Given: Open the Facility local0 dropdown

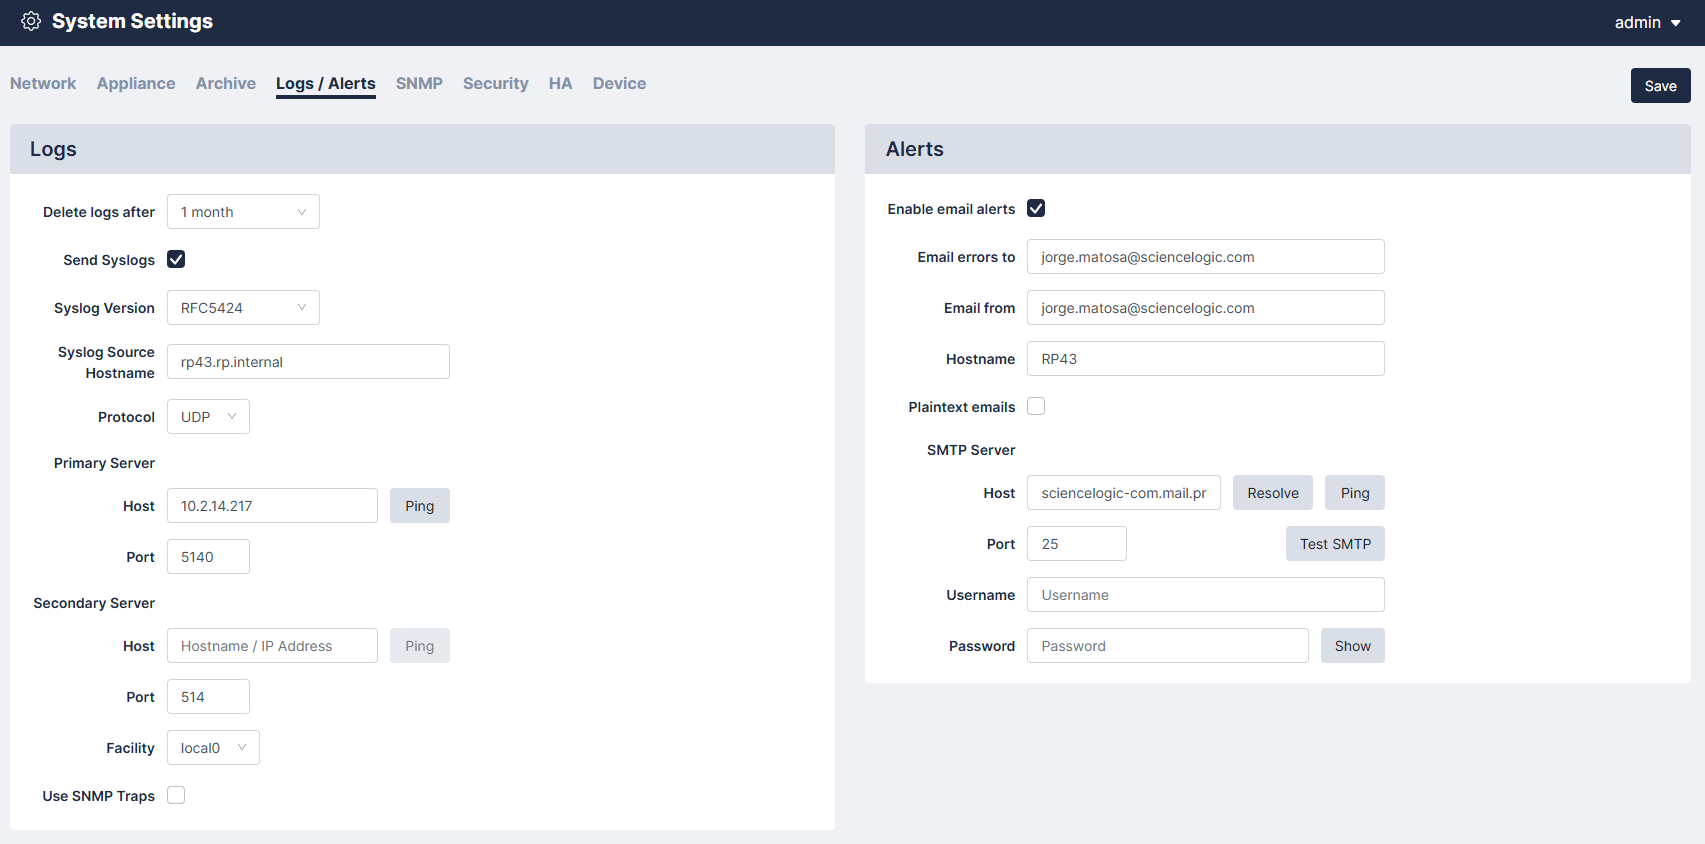Looking at the screenshot, I should (x=213, y=748).
